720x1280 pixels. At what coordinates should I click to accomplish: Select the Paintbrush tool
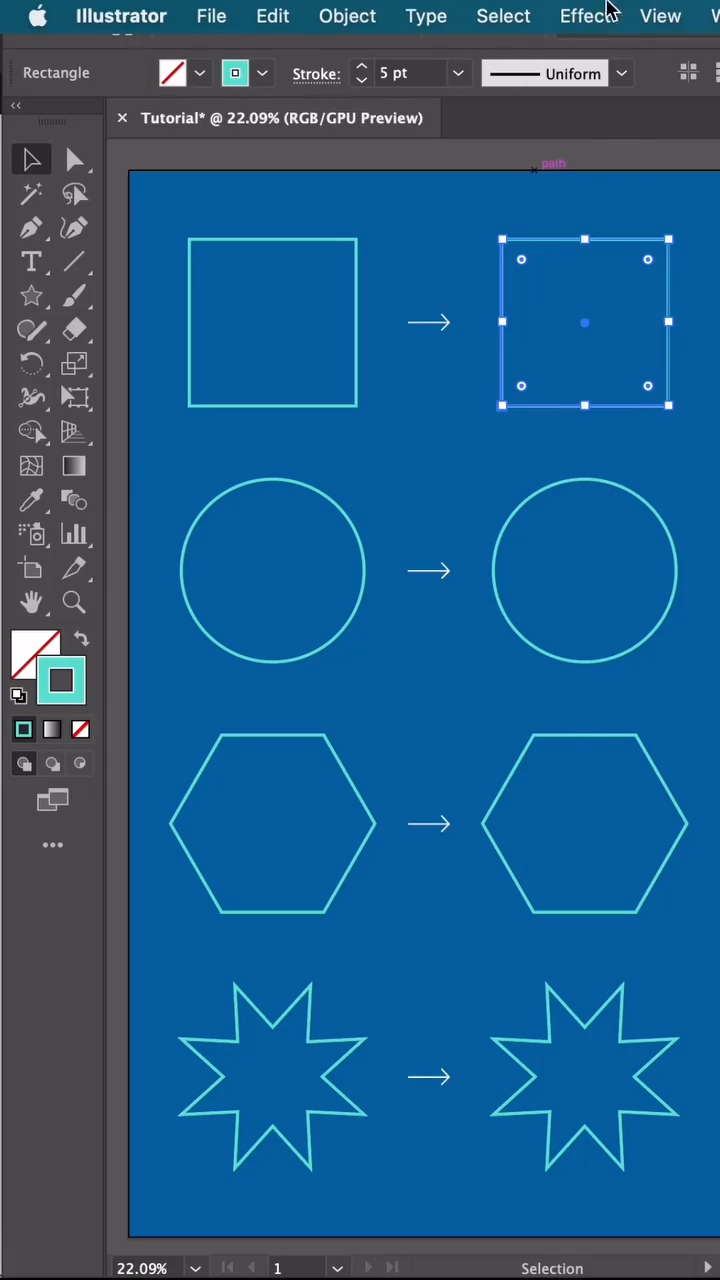coord(74,296)
